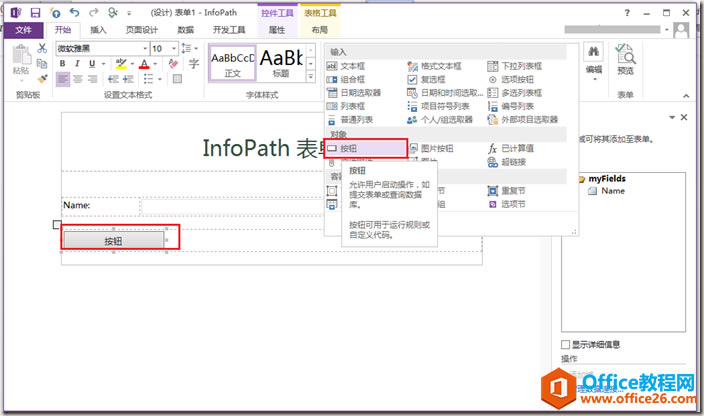Toggle Italic formatting
The height and width of the screenshot is (416, 704).
point(77,64)
